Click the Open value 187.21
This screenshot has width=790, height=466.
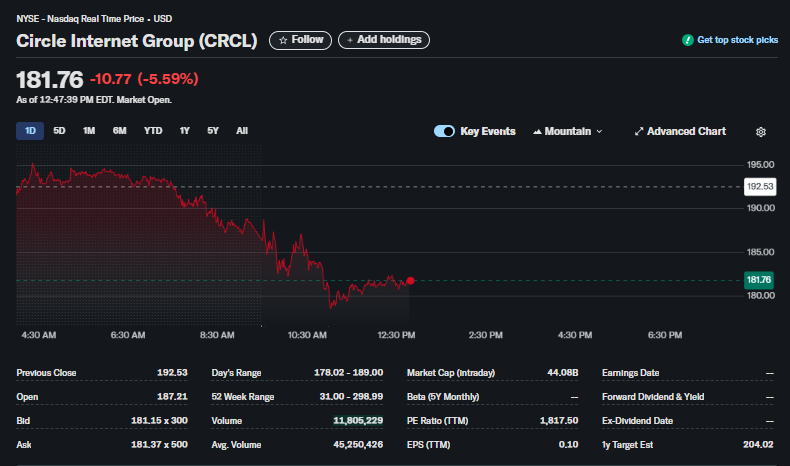tap(172, 396)
